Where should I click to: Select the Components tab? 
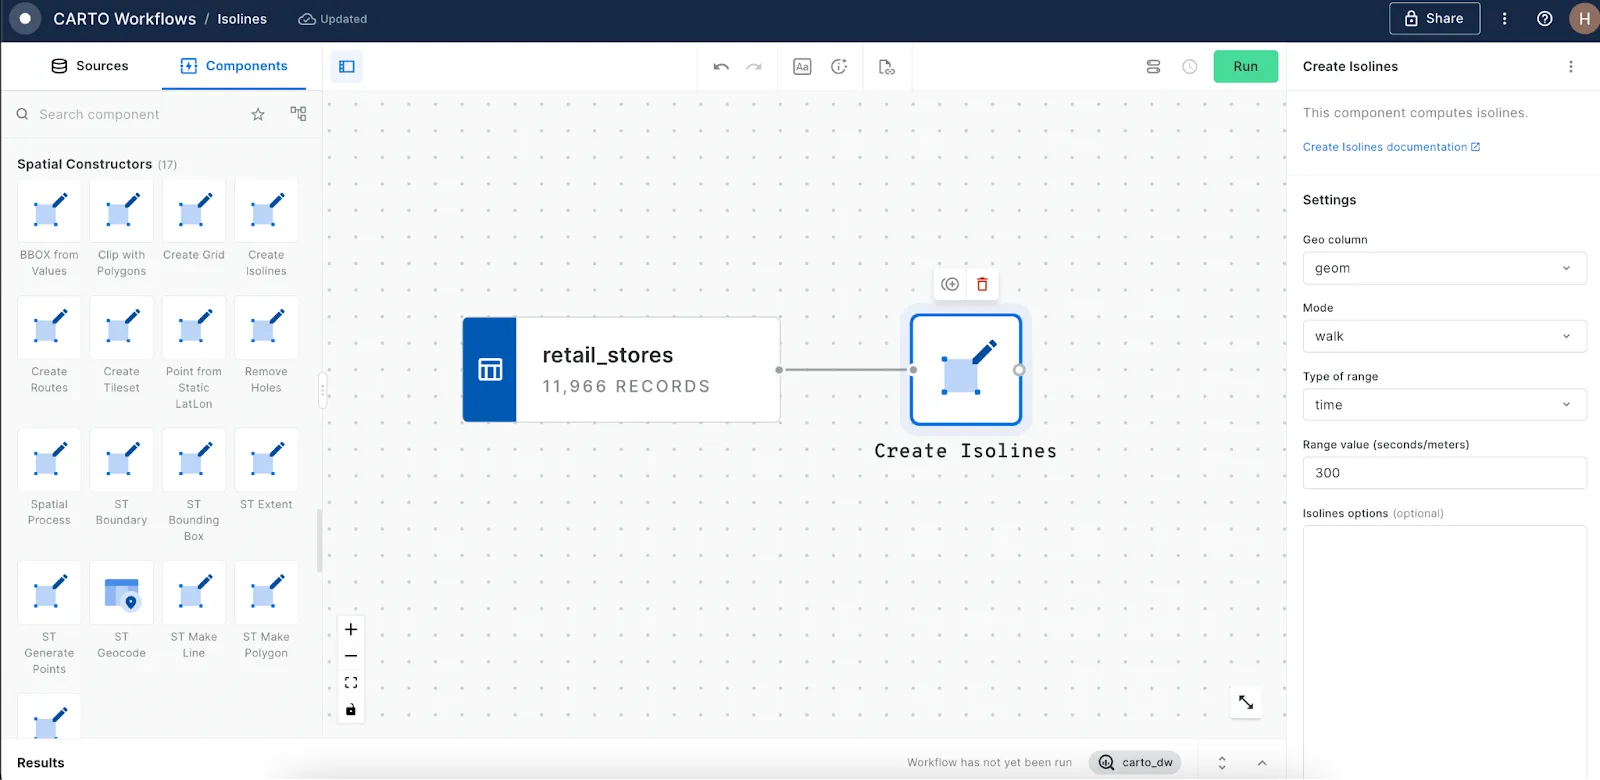click(x=234, y=66)
